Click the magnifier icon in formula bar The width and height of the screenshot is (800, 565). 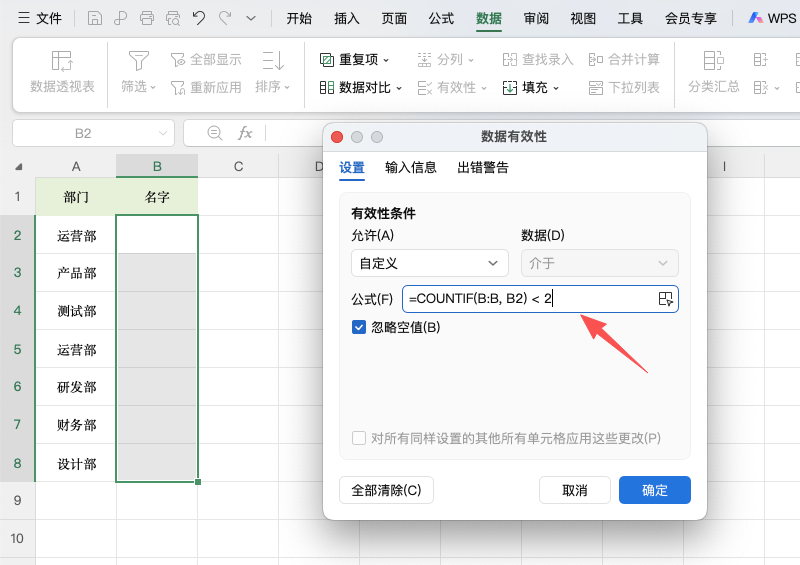[x=215, y=134]
